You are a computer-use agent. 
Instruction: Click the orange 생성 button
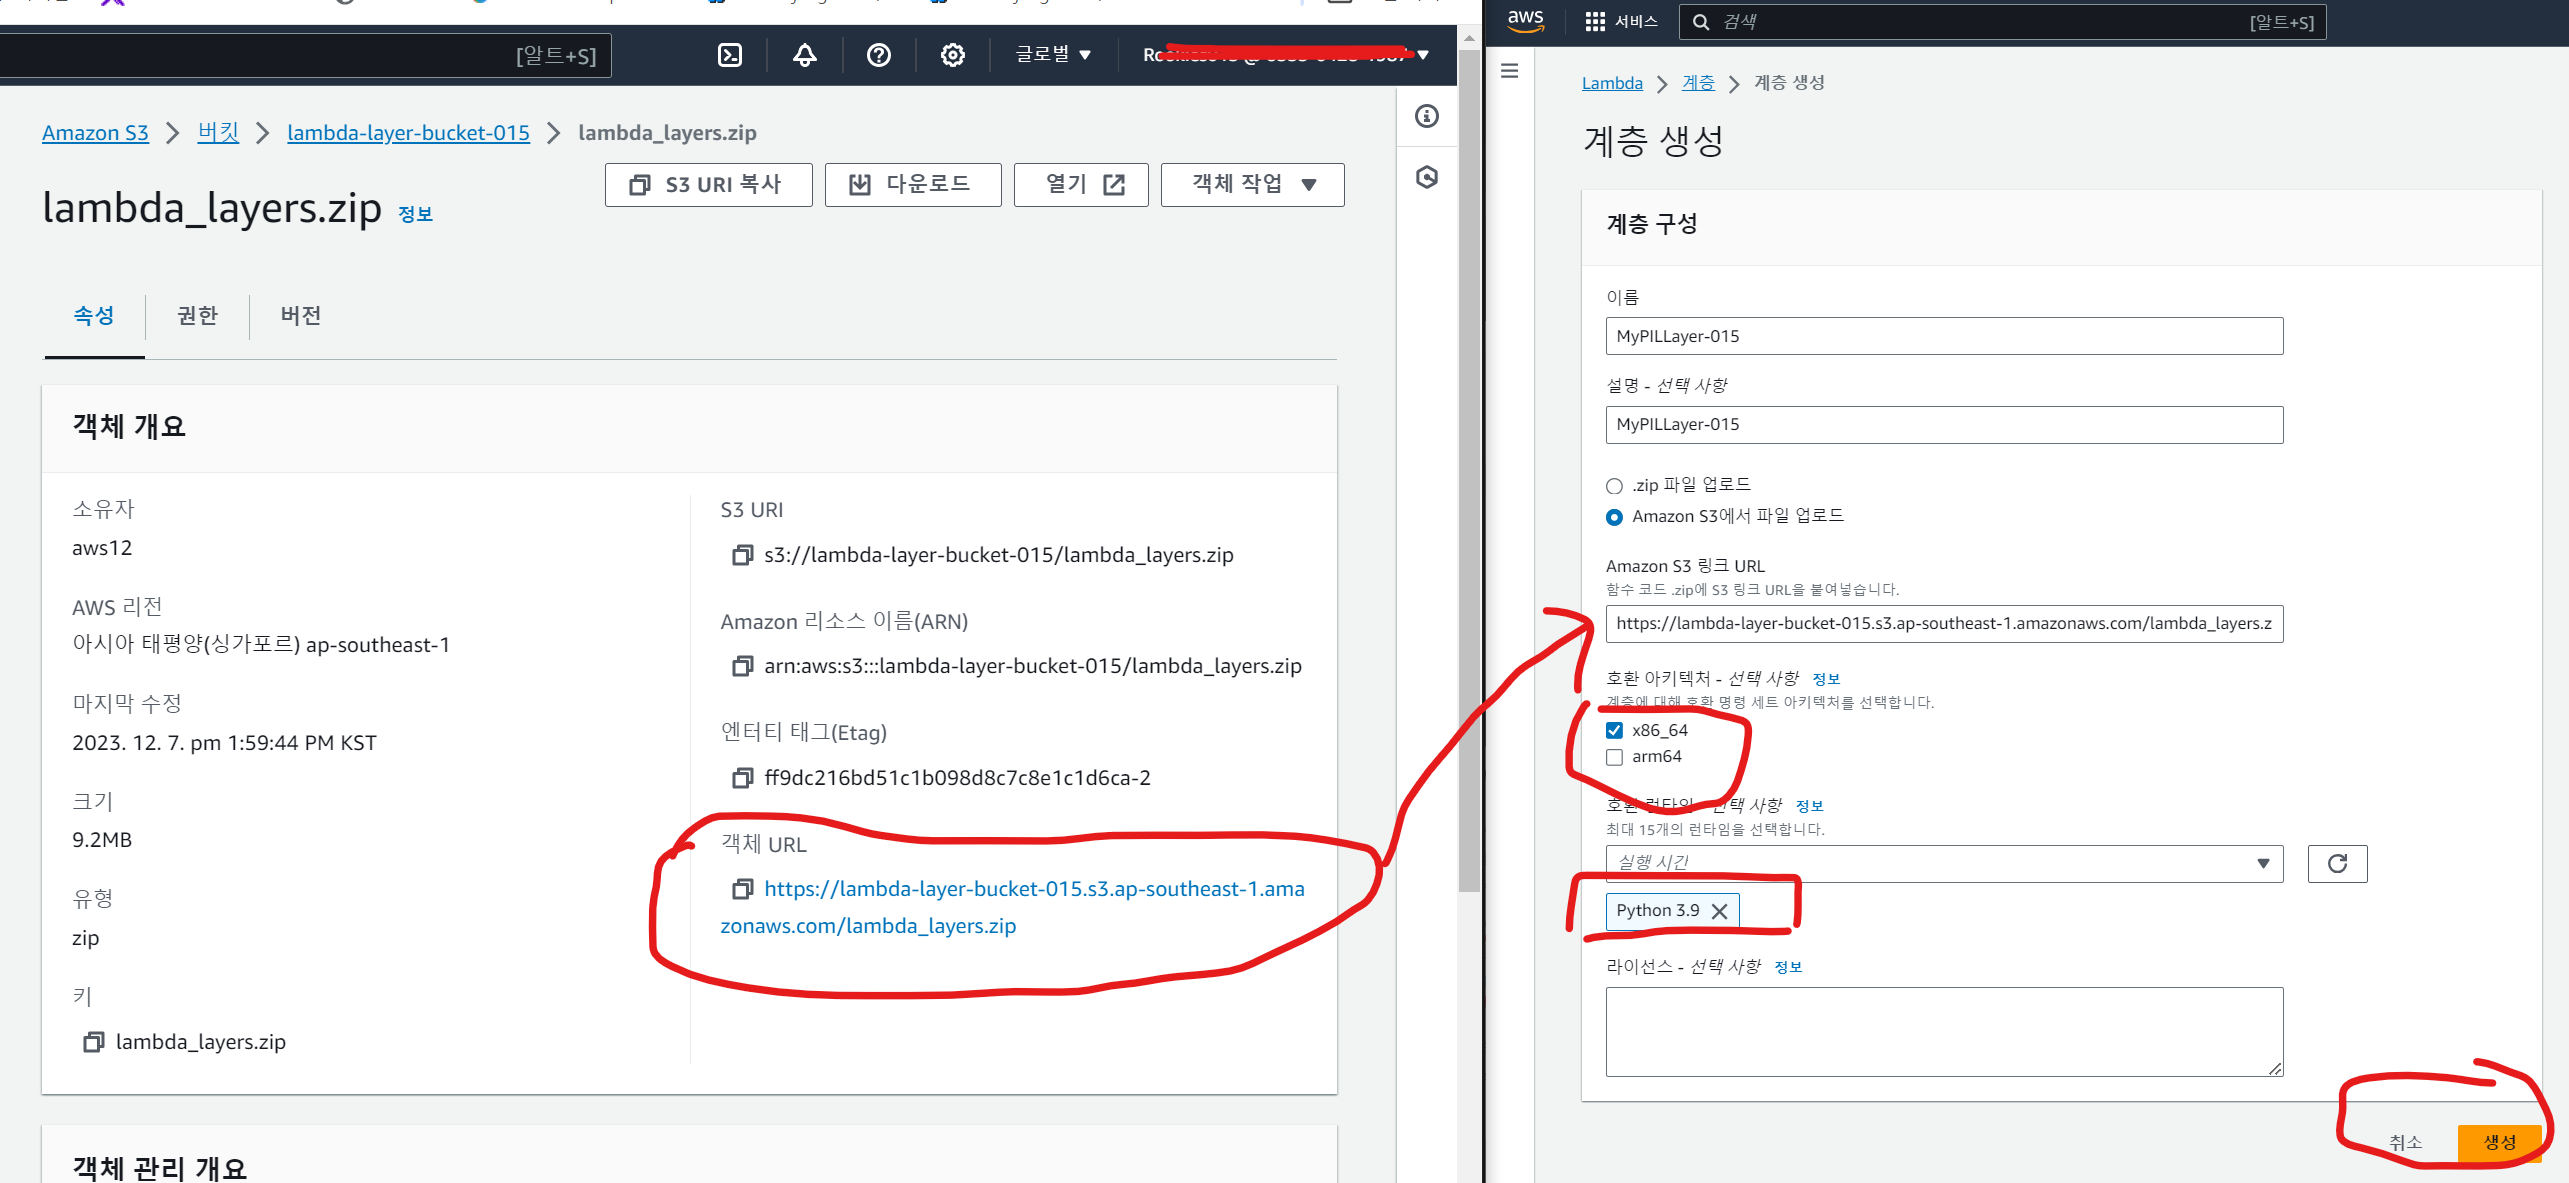[x=2498, y=1142]
